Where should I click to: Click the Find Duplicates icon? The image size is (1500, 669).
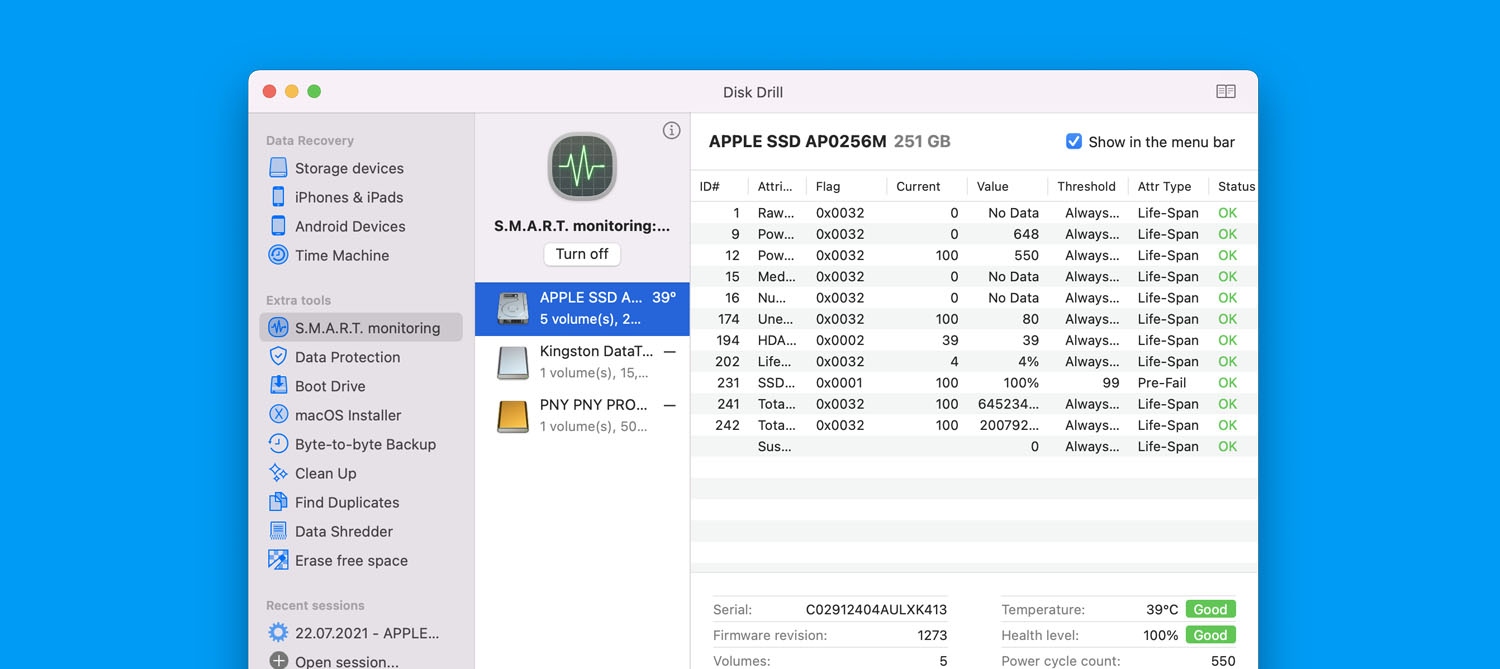click(278, 502)
